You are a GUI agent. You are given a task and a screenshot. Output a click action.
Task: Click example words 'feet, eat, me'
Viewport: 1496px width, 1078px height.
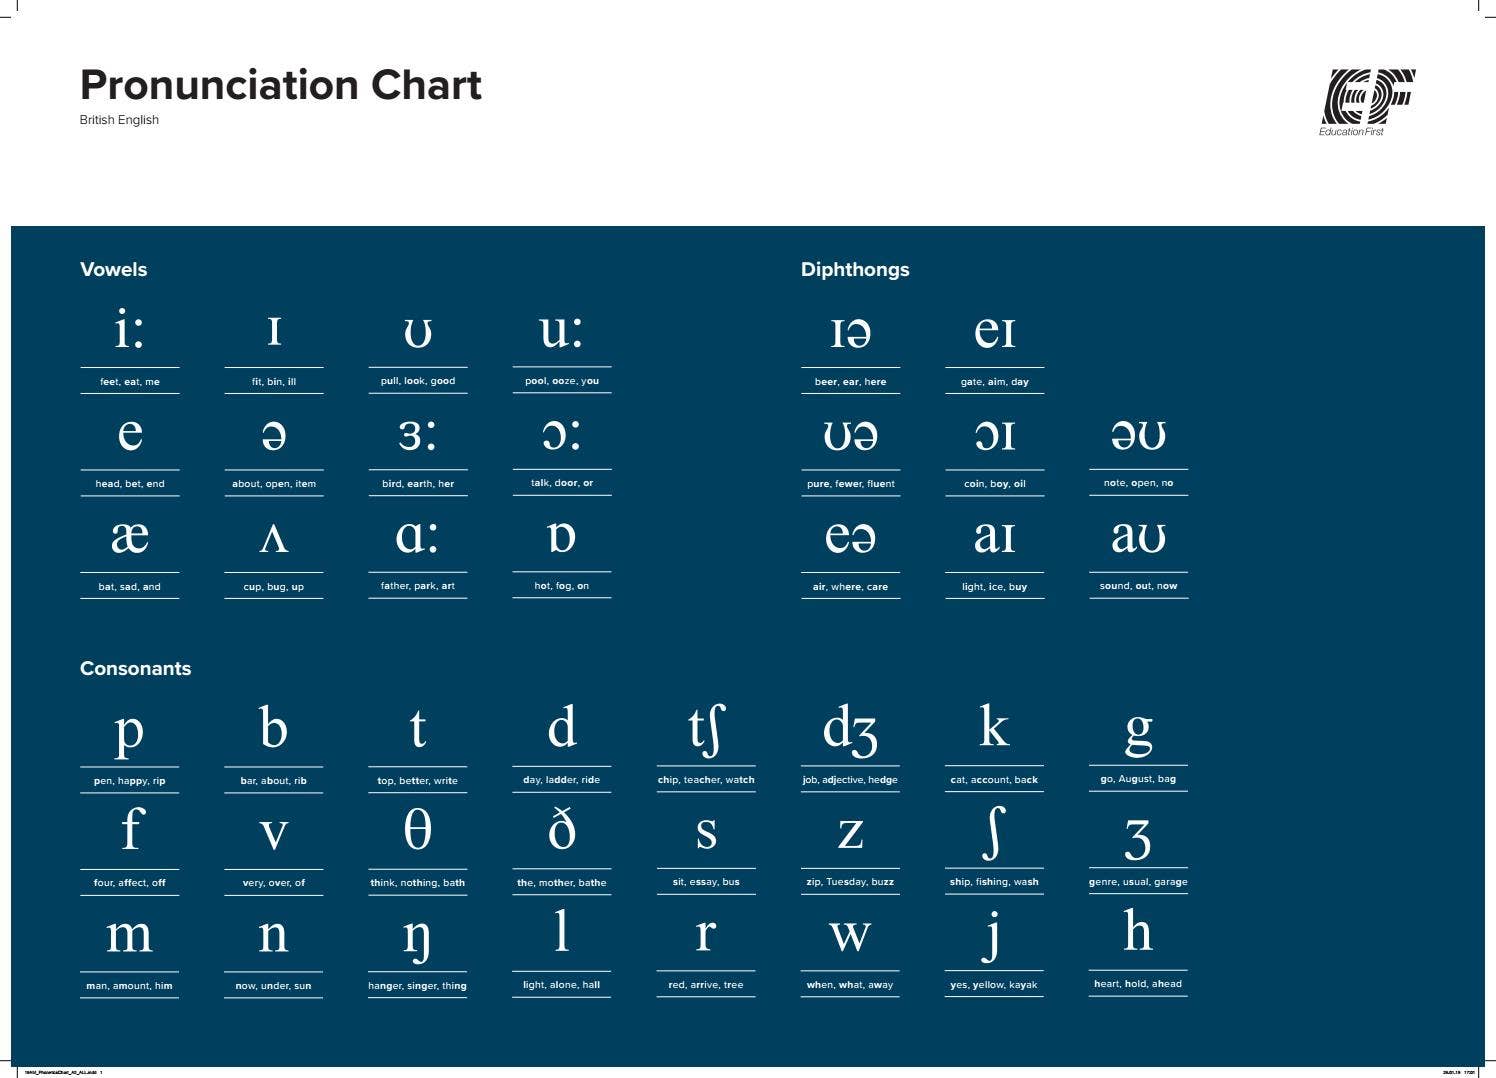(x=130, y=382)
